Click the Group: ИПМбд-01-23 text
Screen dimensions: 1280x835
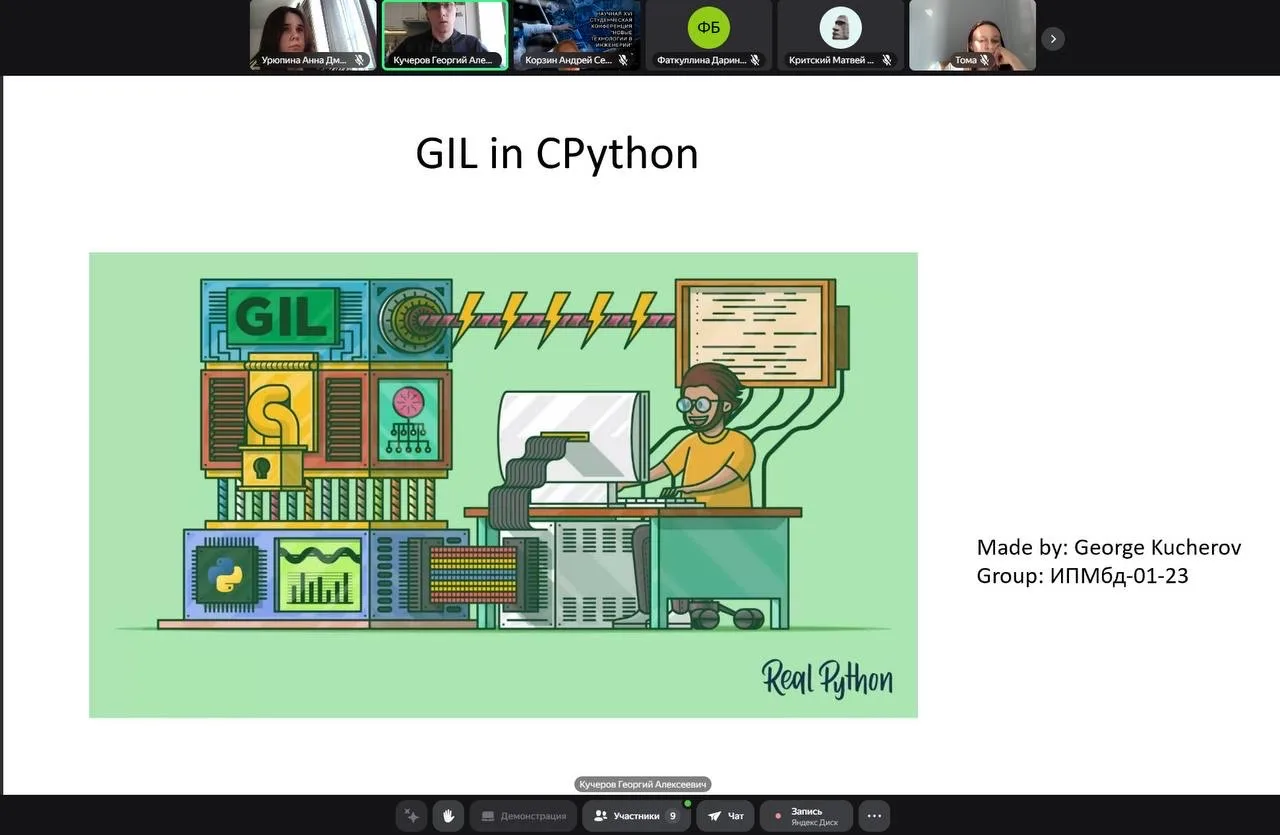point(1083,576)
